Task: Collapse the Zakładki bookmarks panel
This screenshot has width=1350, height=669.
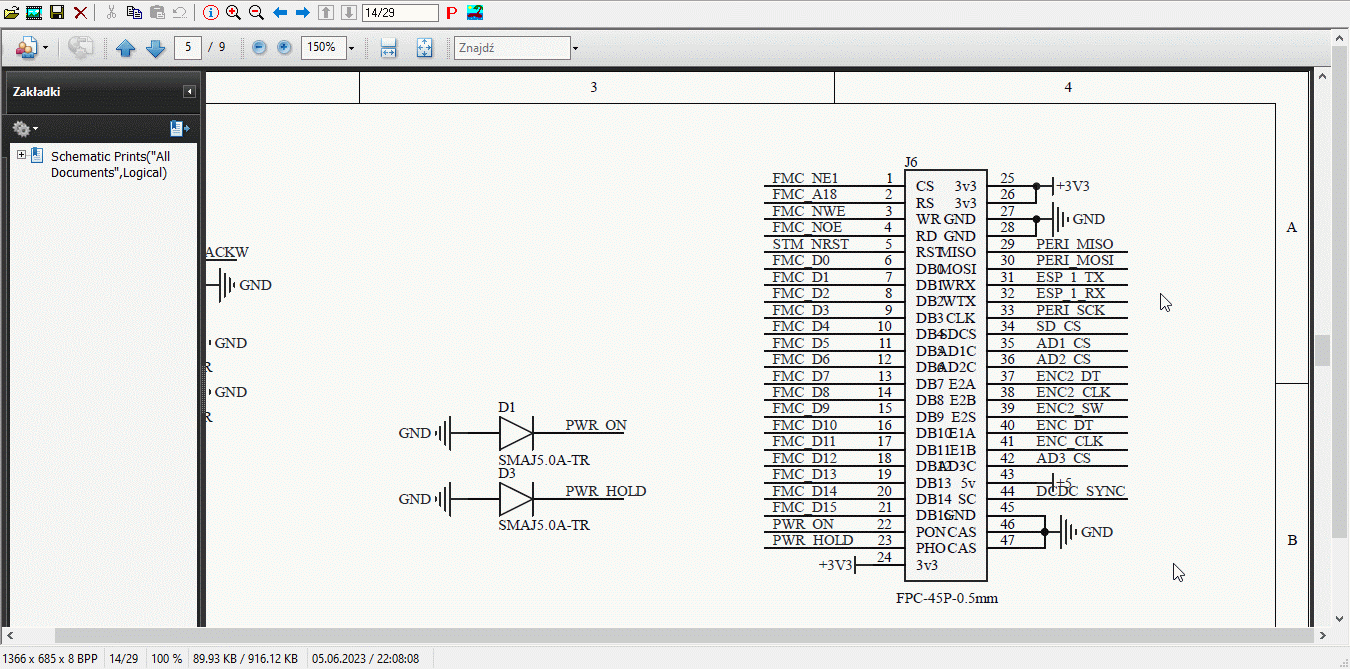Action: coord(189,92)
